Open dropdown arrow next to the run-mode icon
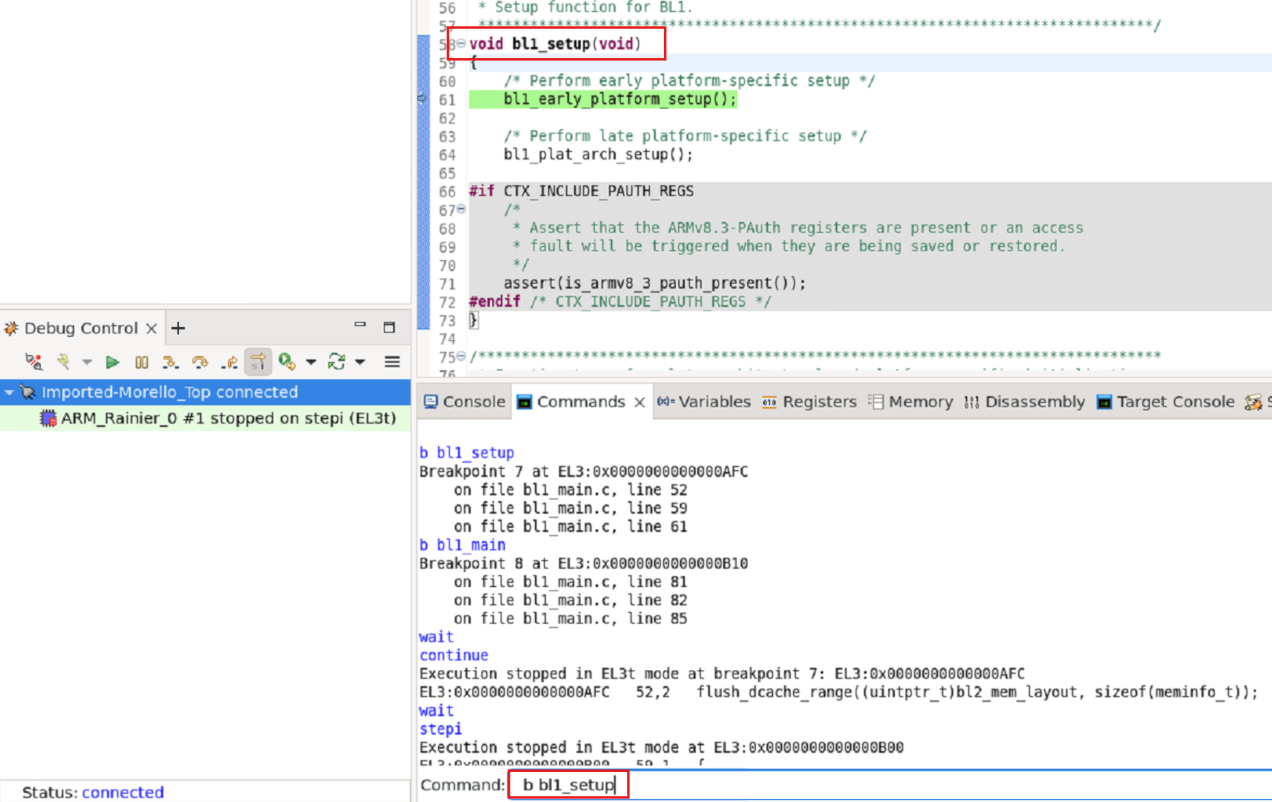1272x802 pixels. click(x=310, y=362)
